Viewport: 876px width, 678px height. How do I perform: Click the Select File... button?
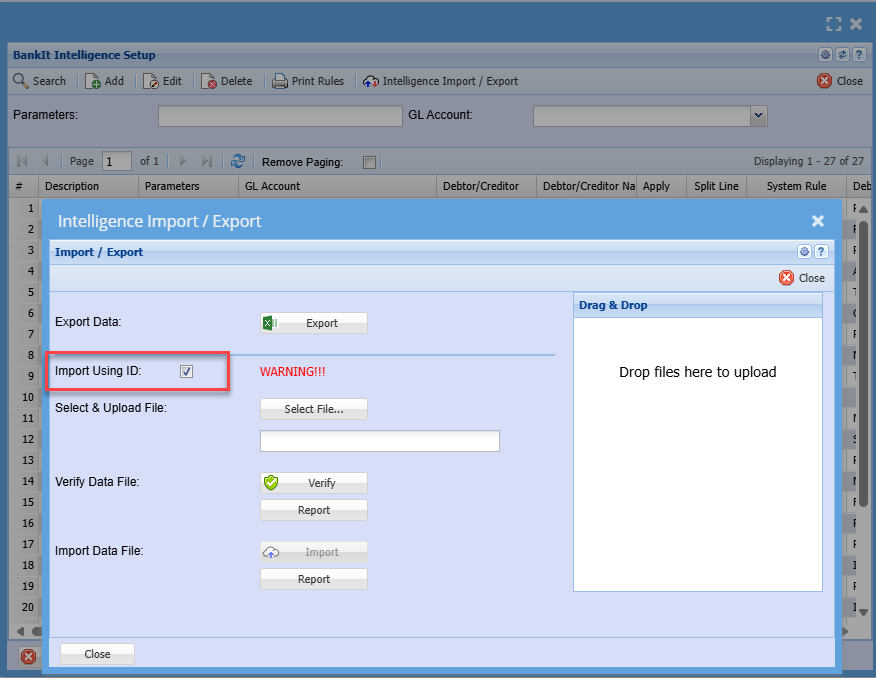(x=314, y=409)
